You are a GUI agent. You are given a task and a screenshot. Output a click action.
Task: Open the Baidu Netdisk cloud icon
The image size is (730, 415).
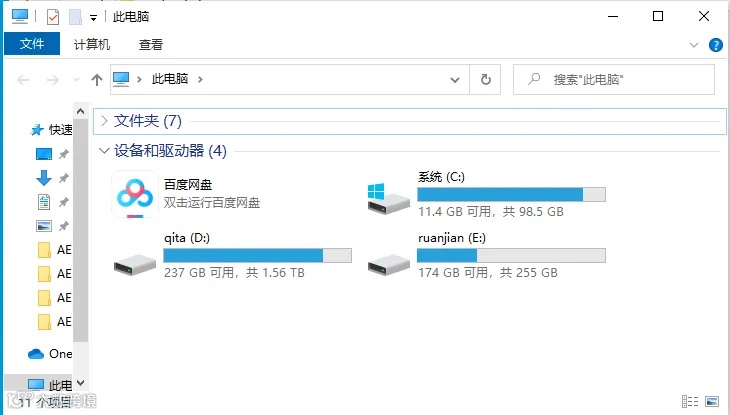coord(135,194)
